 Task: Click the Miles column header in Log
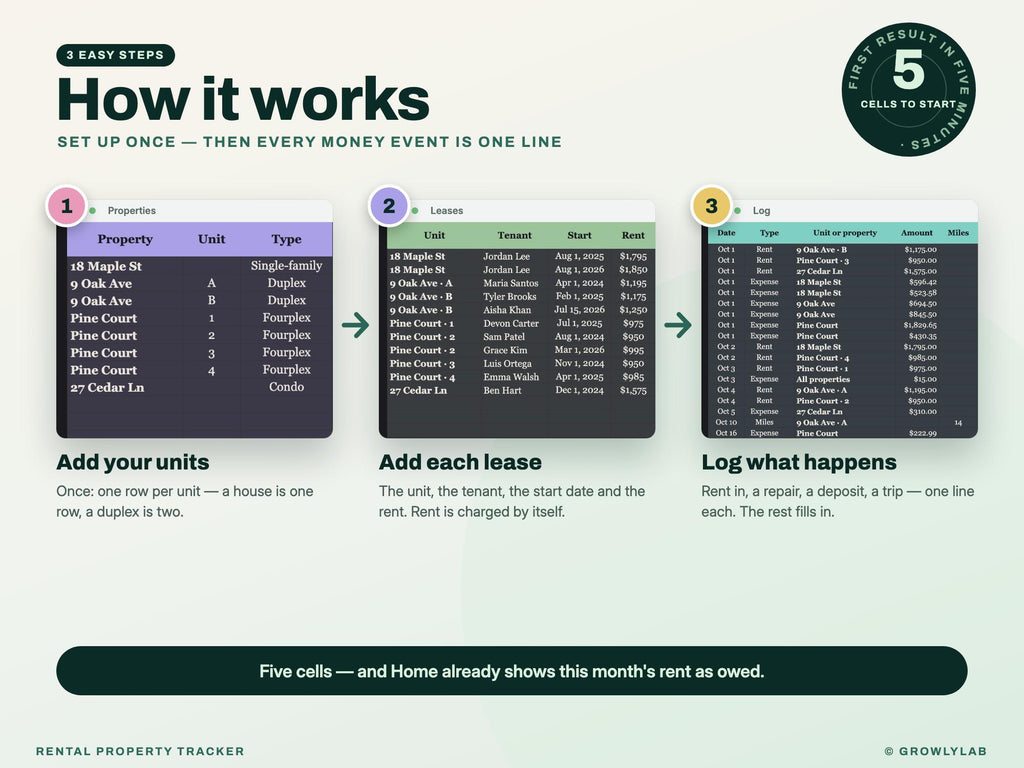click(x=958, y=232)
